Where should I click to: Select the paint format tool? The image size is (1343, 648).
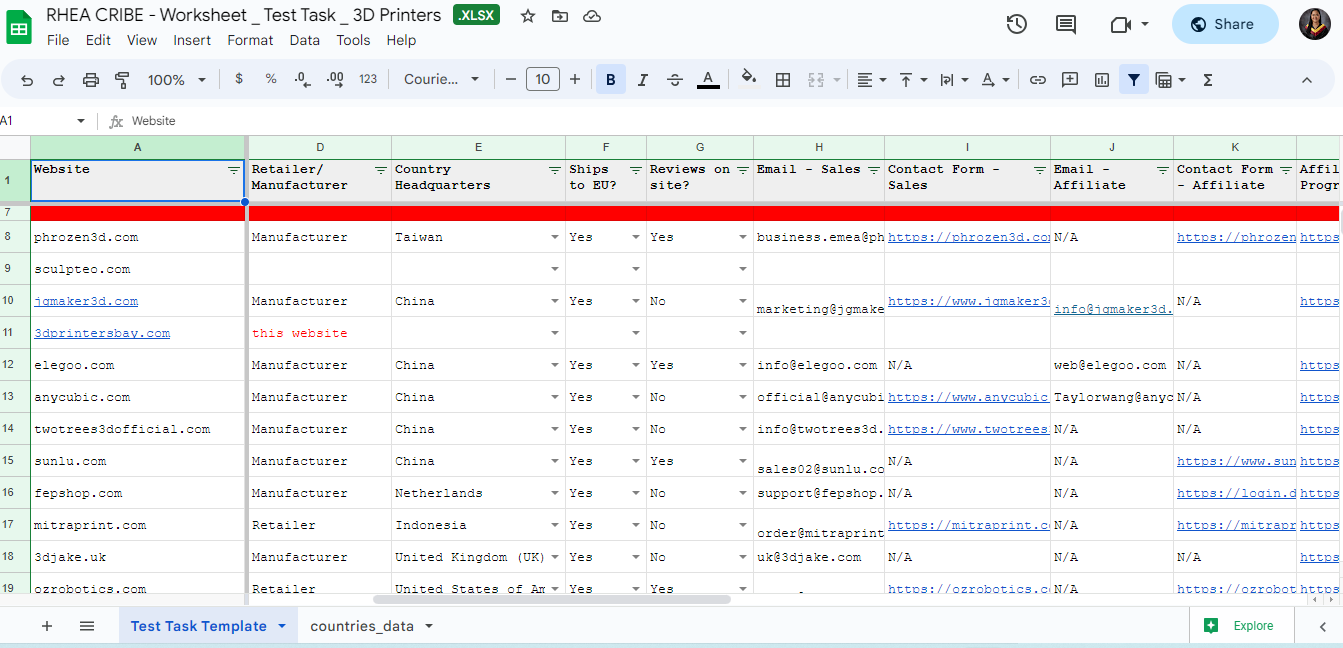click(123, 80)
